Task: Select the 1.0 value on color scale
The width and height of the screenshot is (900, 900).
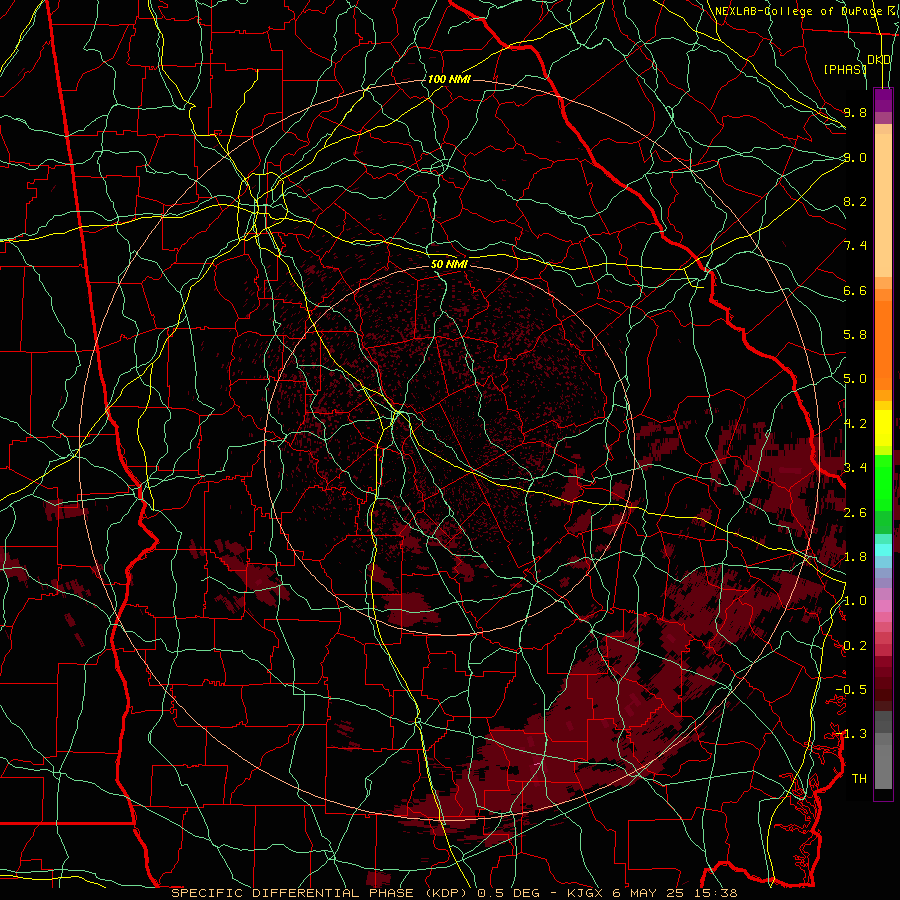Action: tap(855, 601)
